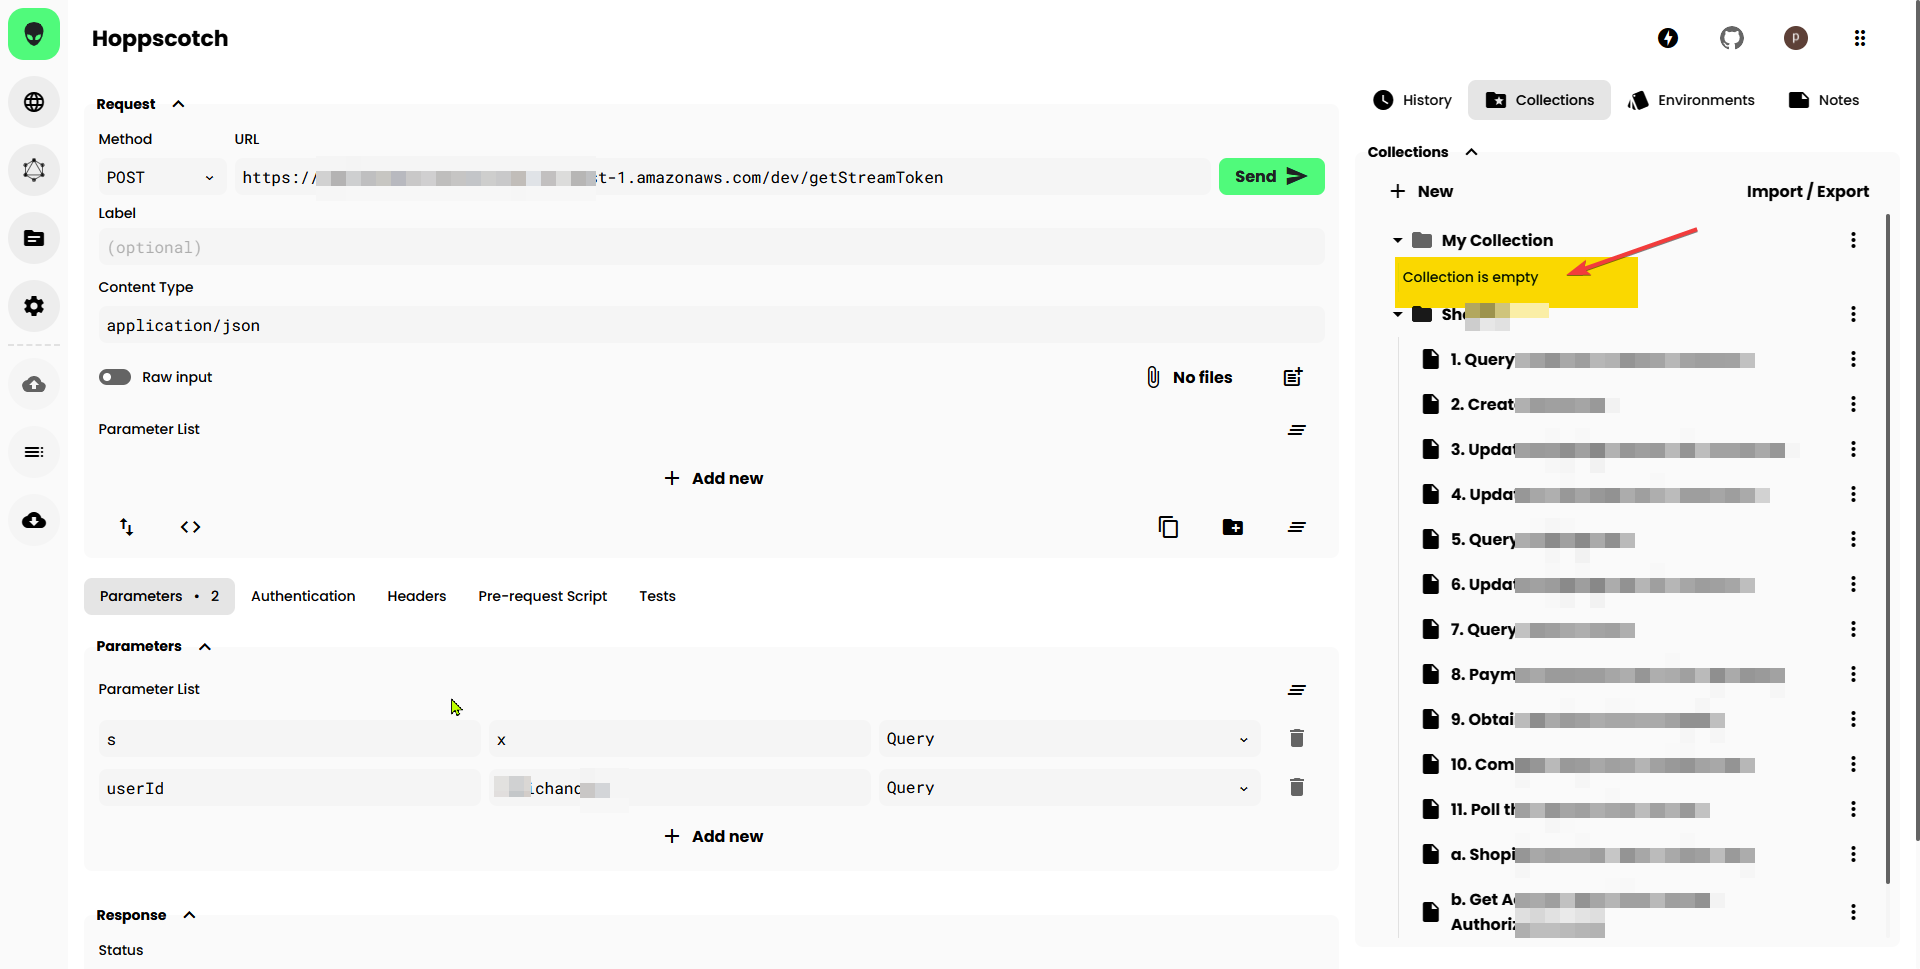Copy request with the copy icon

(1169, 527)
